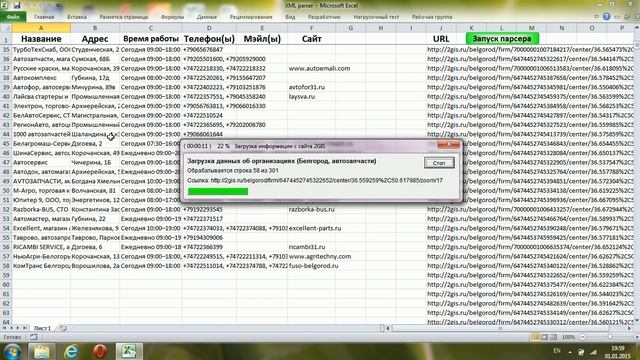Close the progress dialog with red X
This screenshot has width=640, height=360.
(449, 144)
